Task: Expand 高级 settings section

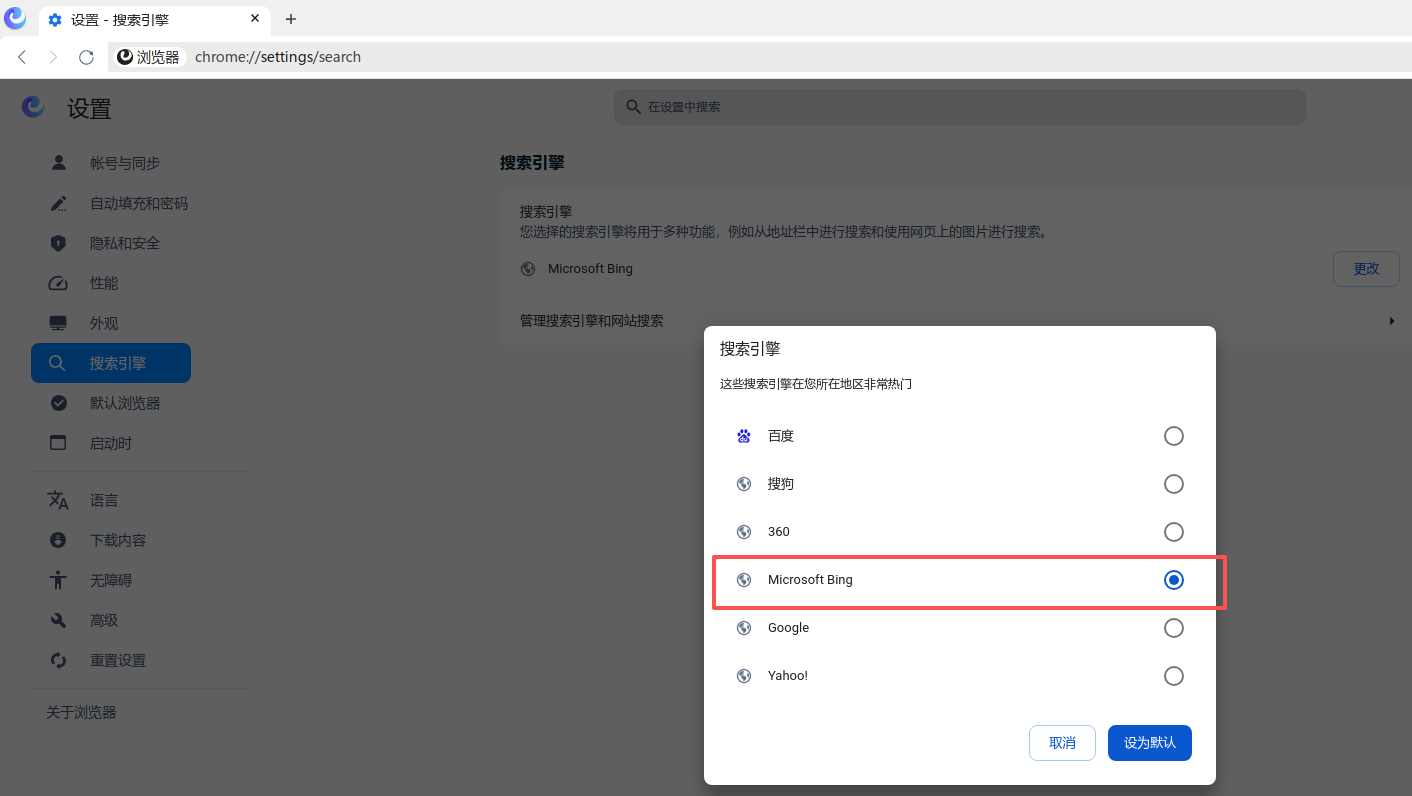Action: (104, 620)
